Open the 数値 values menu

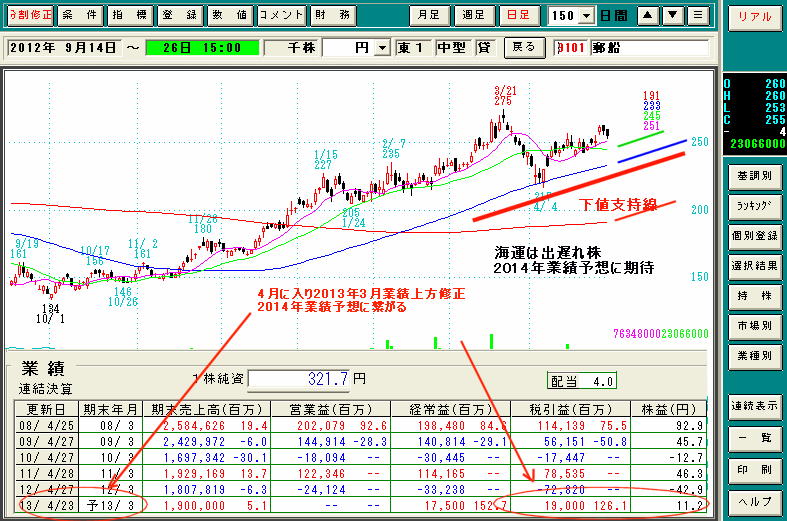(x=230, y=15)
